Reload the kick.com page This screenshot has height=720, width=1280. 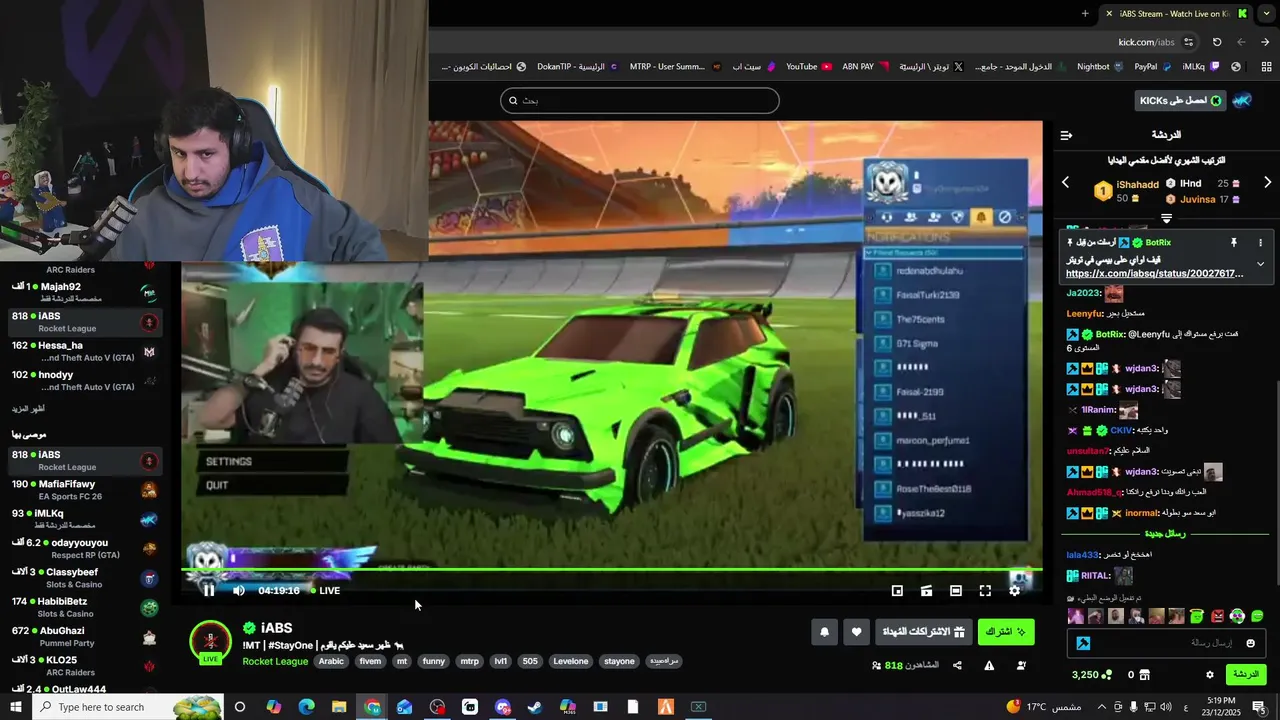click(x=1217, y=42)
